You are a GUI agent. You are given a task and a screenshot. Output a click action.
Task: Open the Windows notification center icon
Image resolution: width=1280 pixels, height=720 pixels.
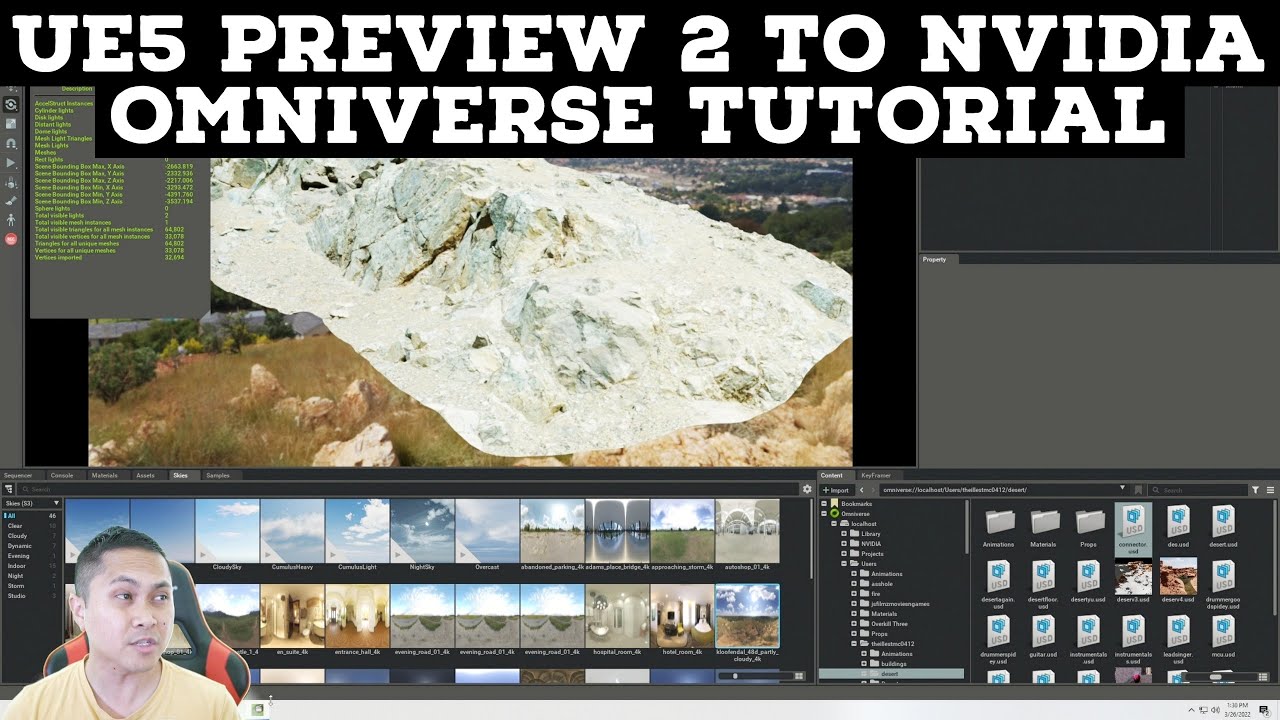1264,710
